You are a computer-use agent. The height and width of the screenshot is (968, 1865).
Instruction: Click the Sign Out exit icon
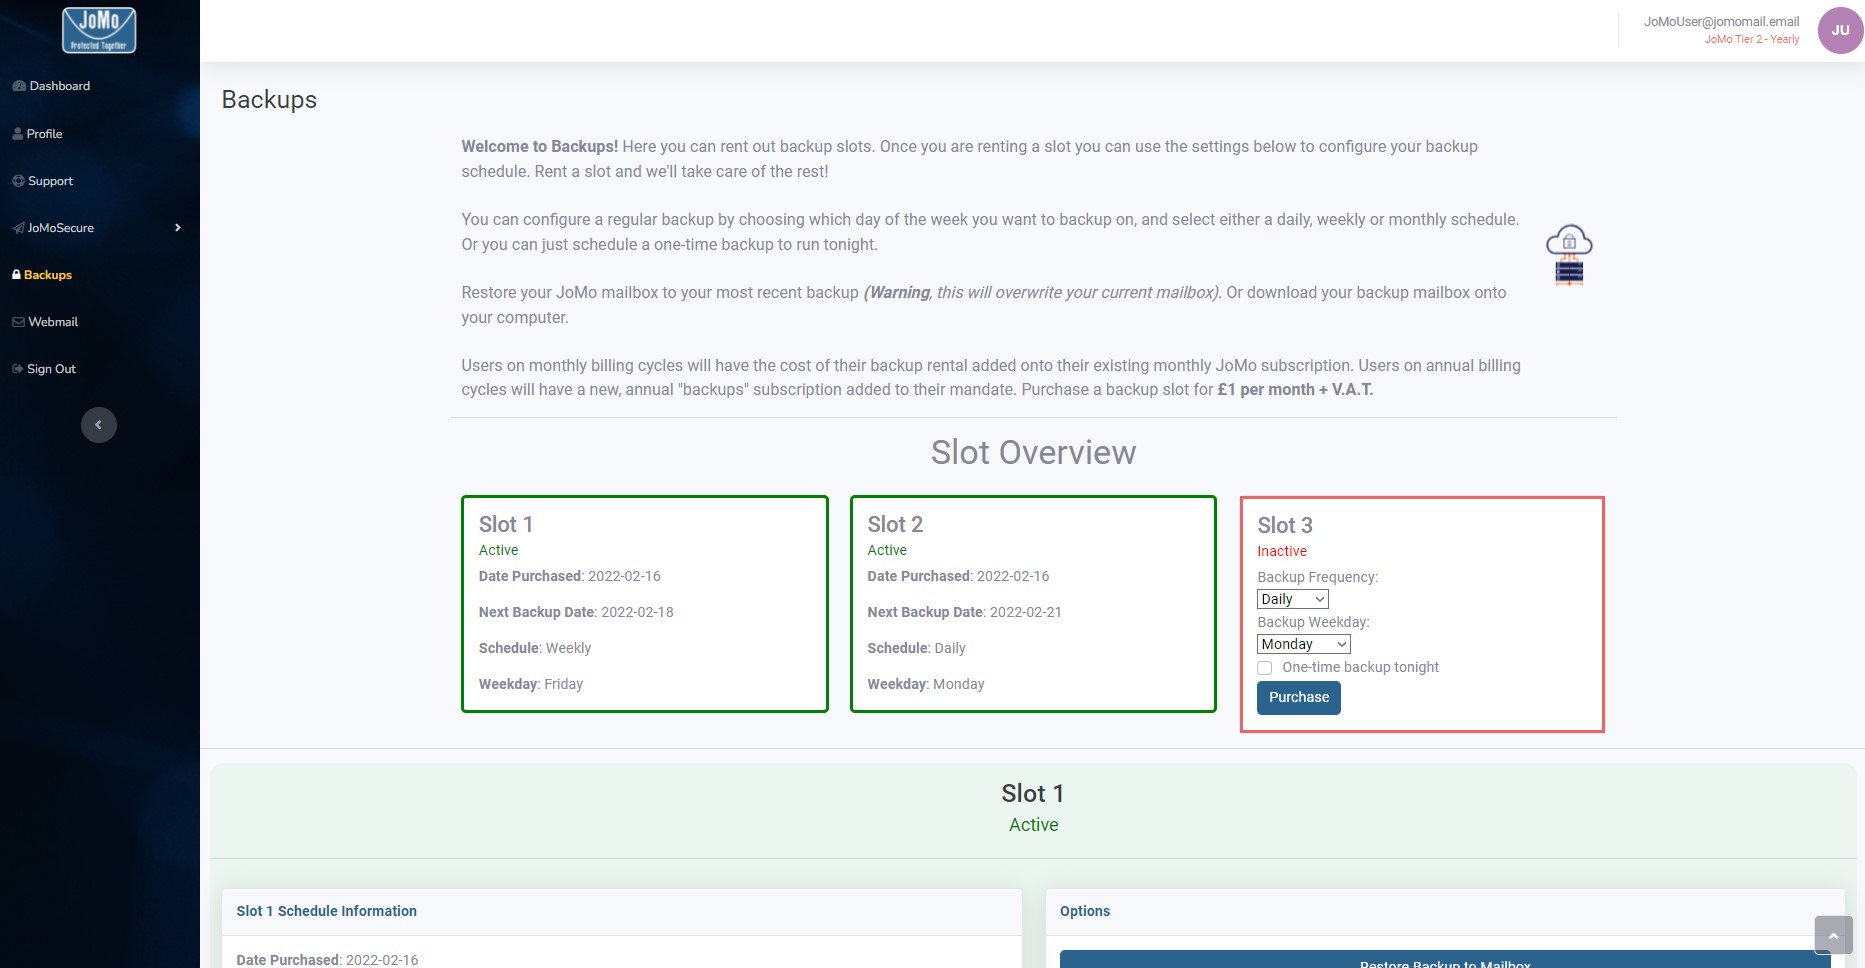click(x=17, y=369)
